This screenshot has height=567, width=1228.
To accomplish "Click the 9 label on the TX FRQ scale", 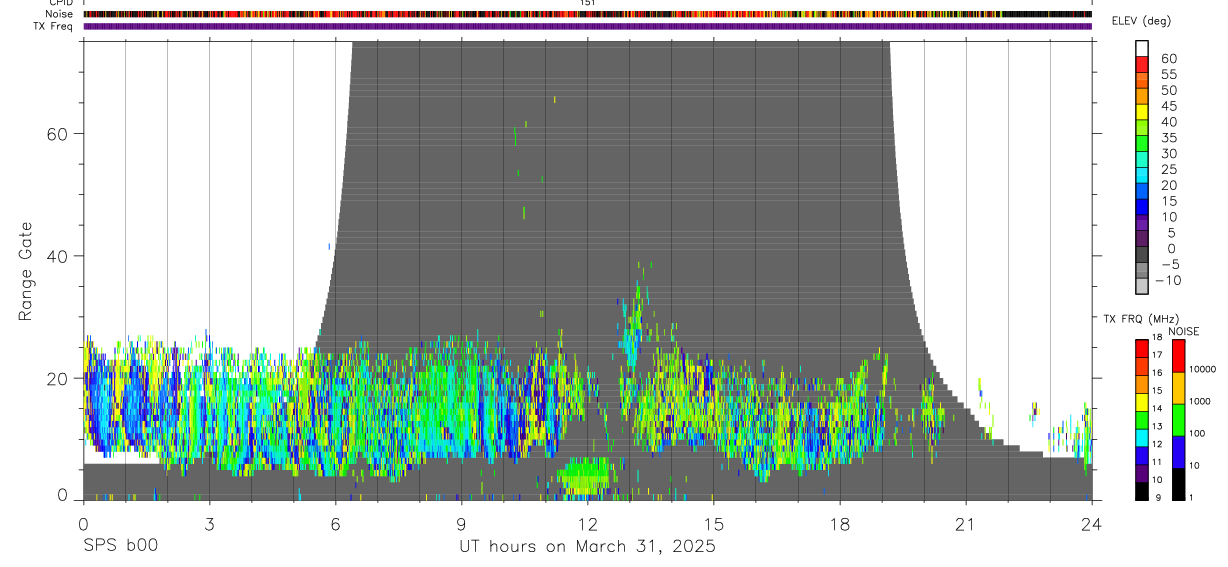I will pos(1159,498).
